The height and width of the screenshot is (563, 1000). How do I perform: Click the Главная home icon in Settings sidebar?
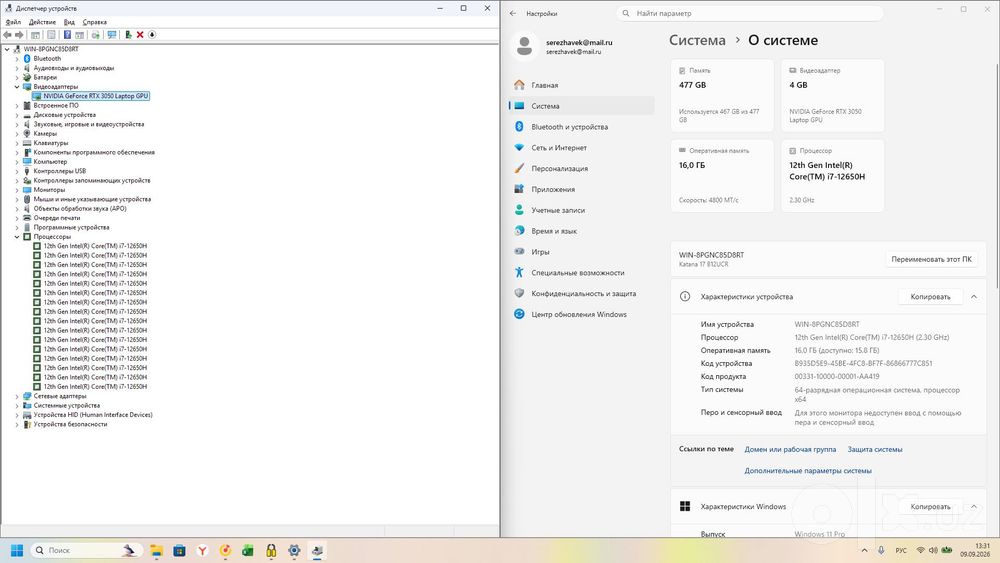point(519,85)
